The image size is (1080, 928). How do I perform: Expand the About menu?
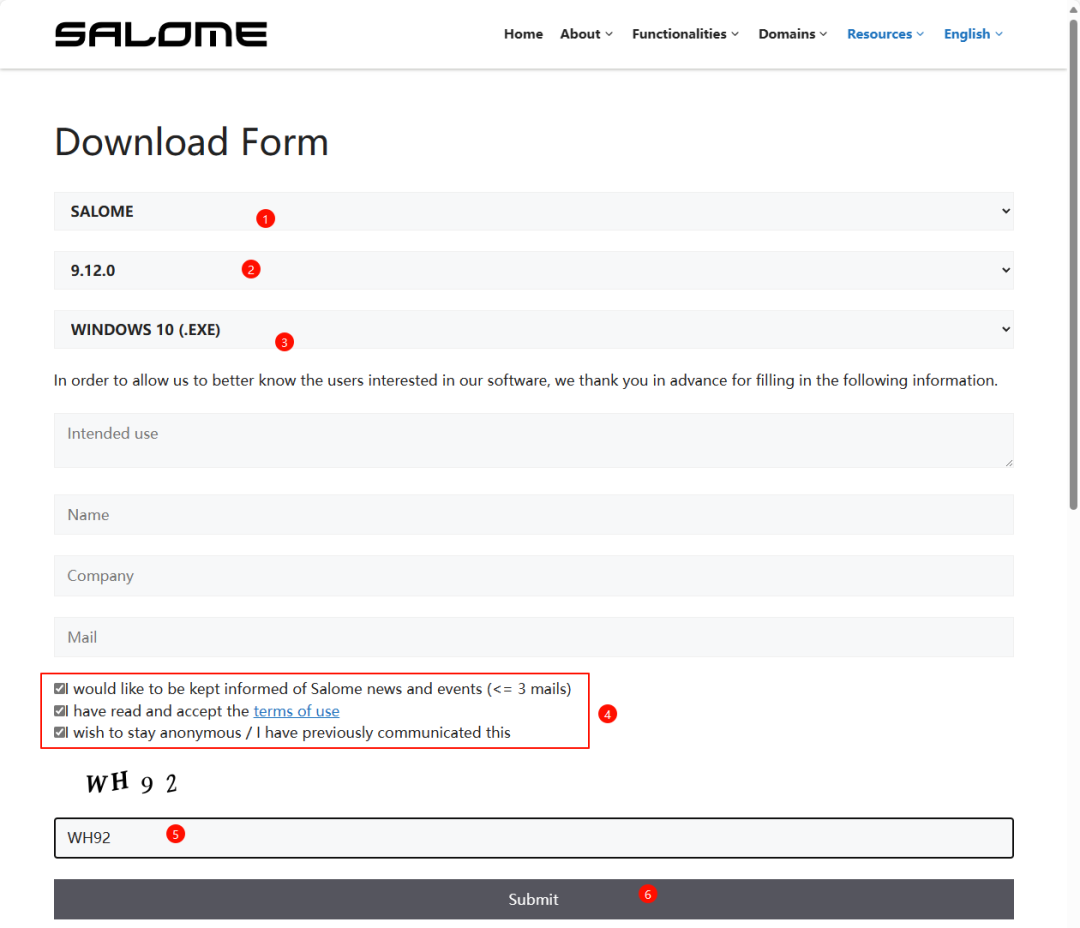tap(586, 34)
